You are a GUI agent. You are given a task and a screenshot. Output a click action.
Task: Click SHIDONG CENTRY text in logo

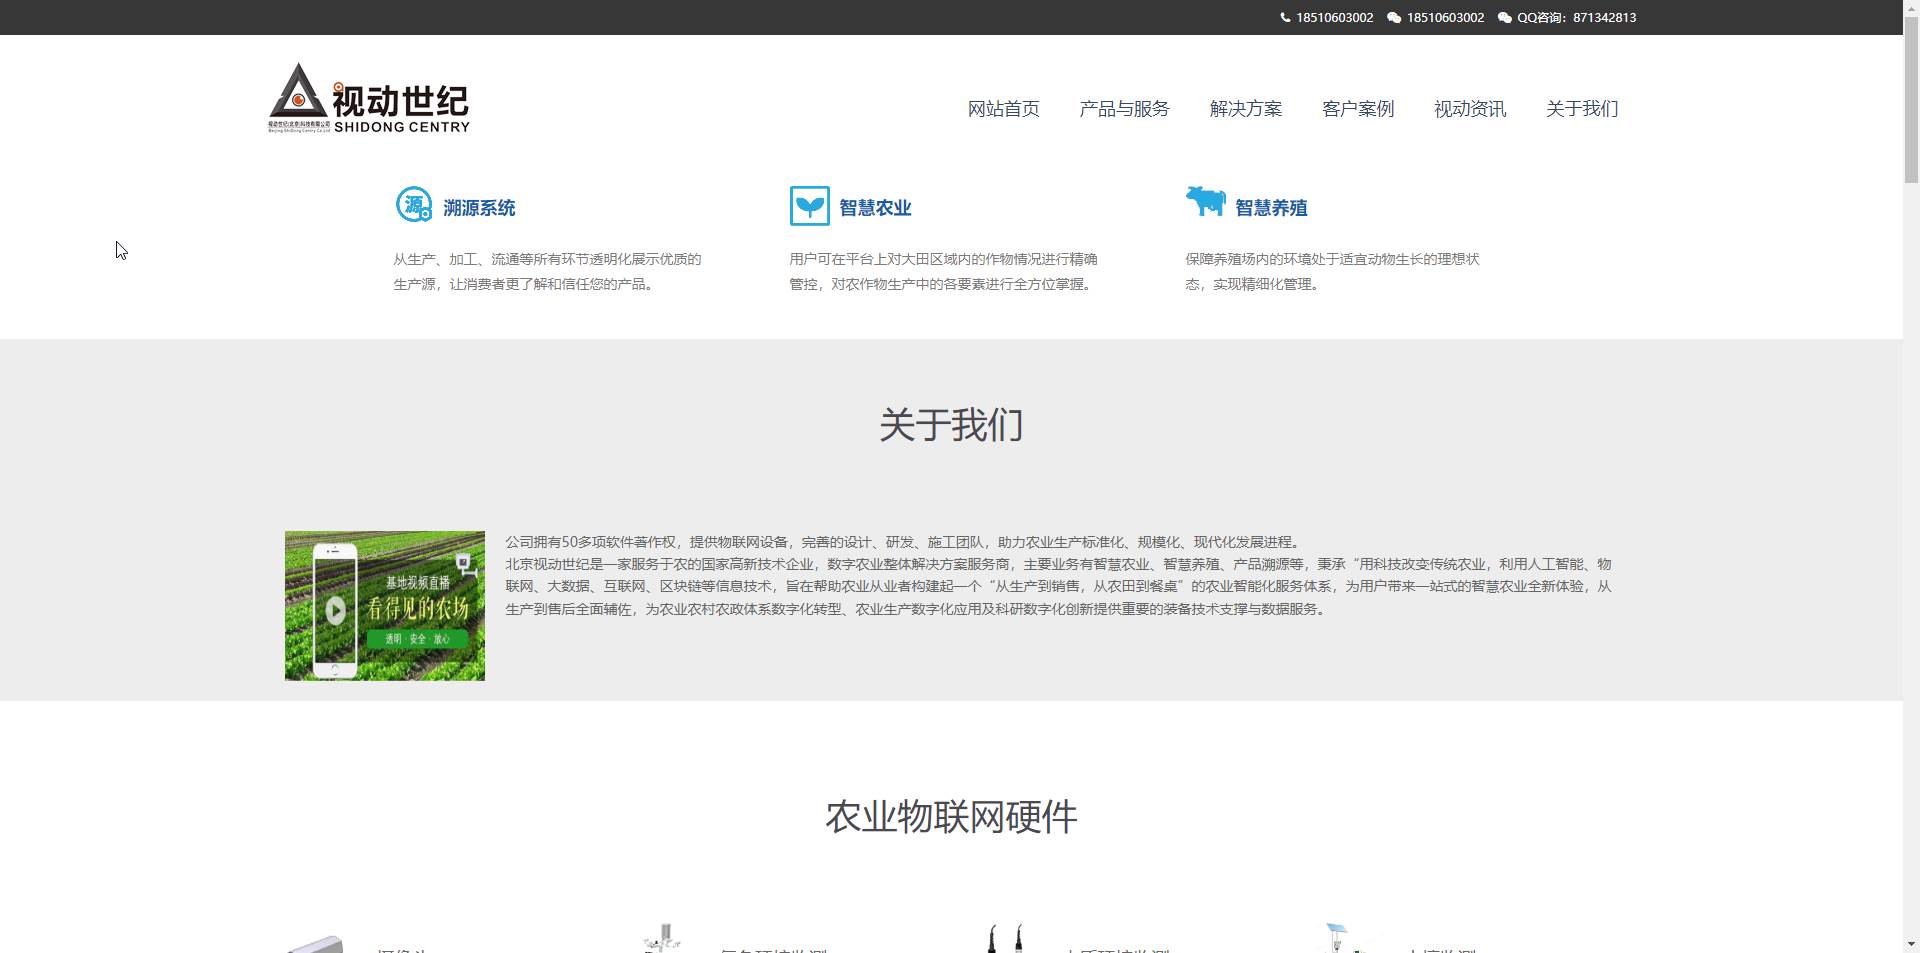(x=402, y=127)
